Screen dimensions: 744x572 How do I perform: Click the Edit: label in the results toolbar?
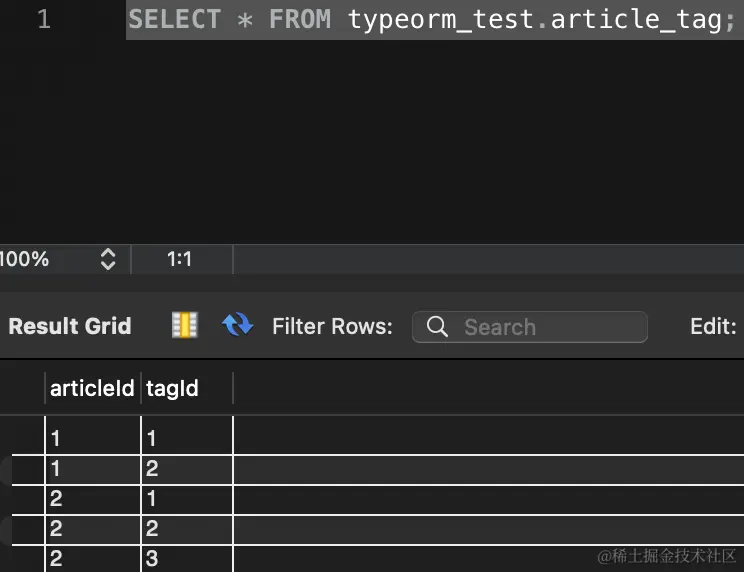tap(713, 326)
